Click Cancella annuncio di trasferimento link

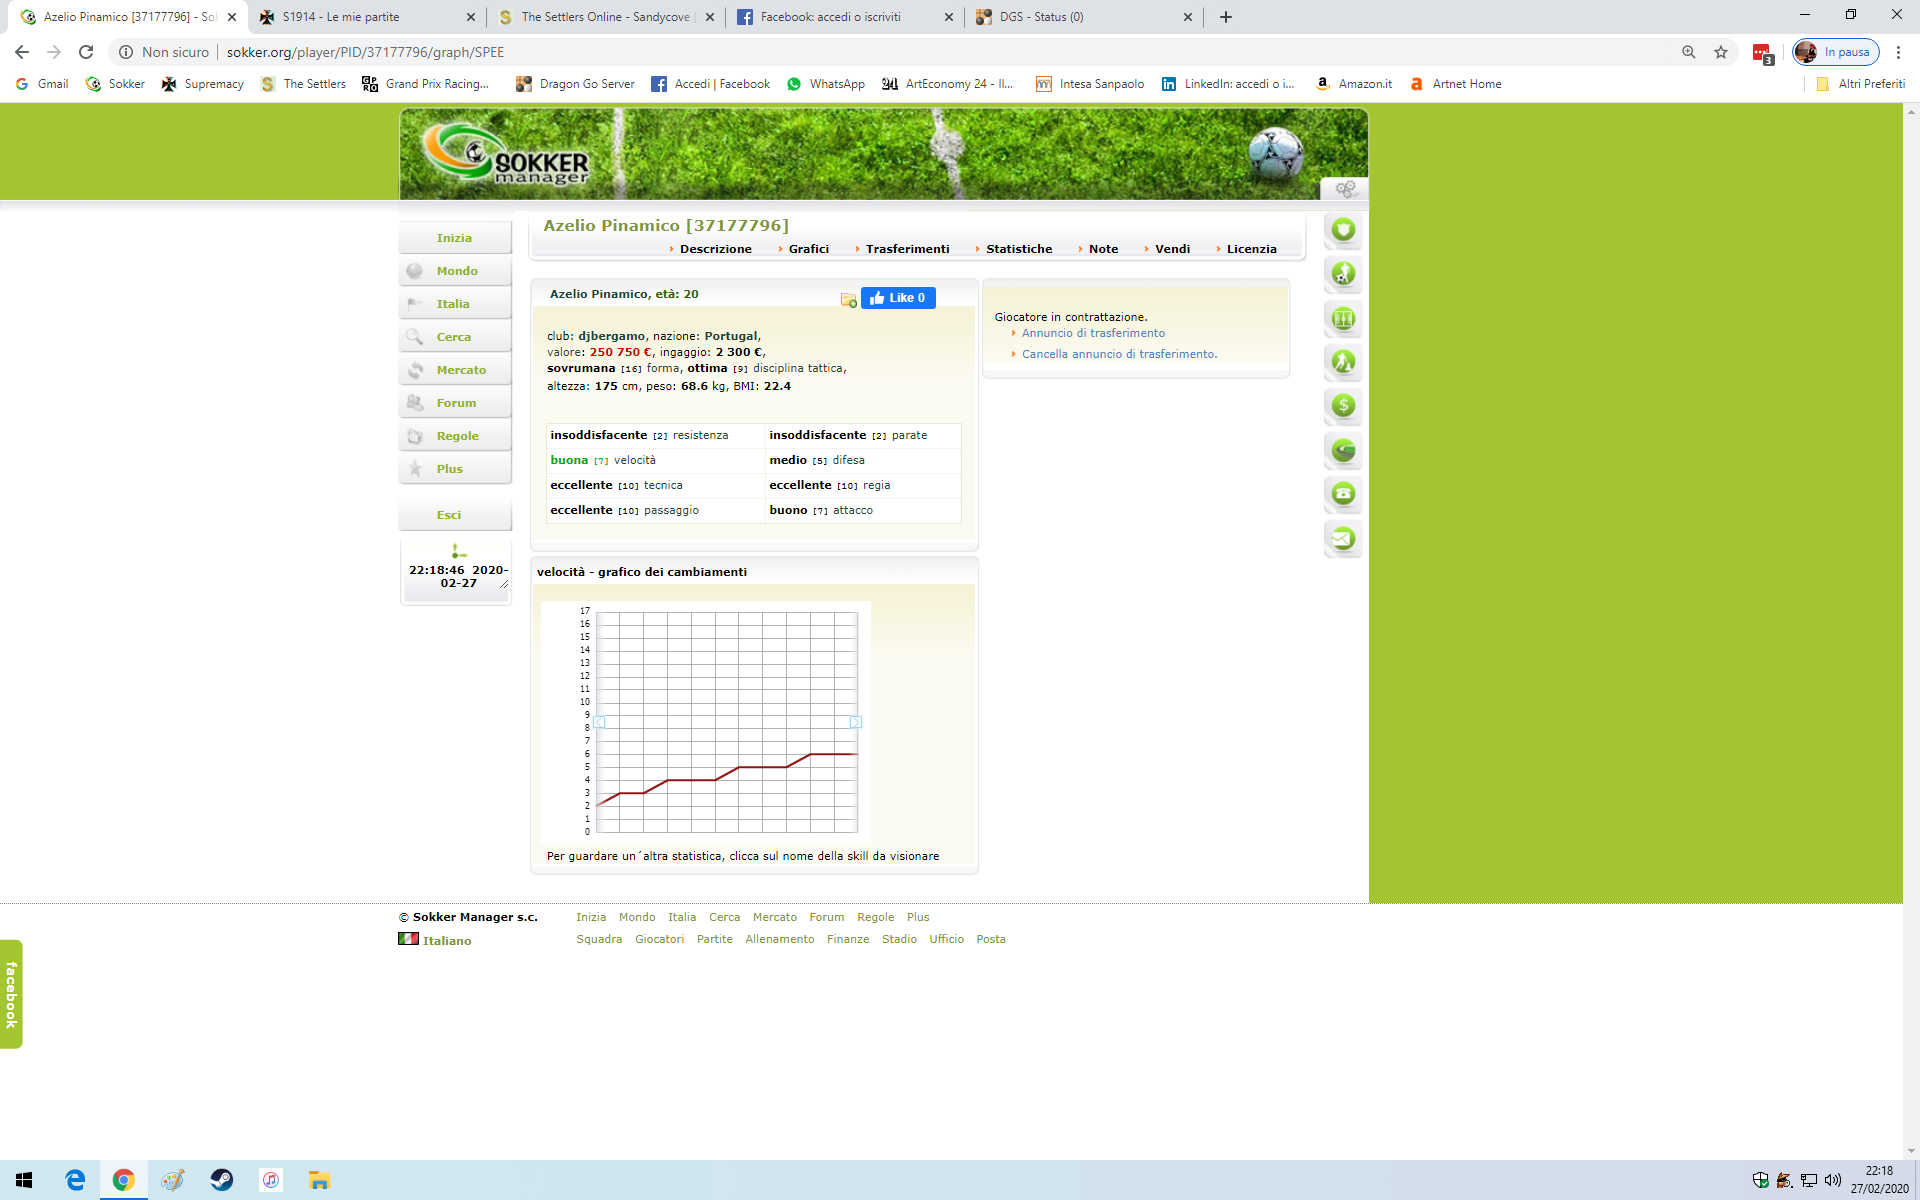pos(1119,354)
